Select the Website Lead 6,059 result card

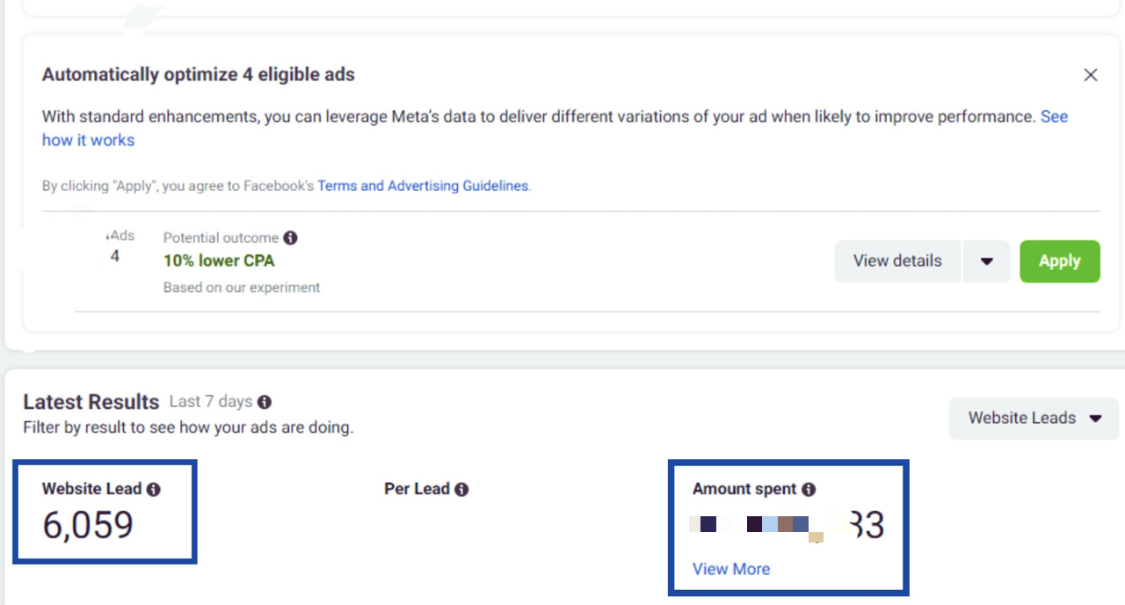click(105, 512)
